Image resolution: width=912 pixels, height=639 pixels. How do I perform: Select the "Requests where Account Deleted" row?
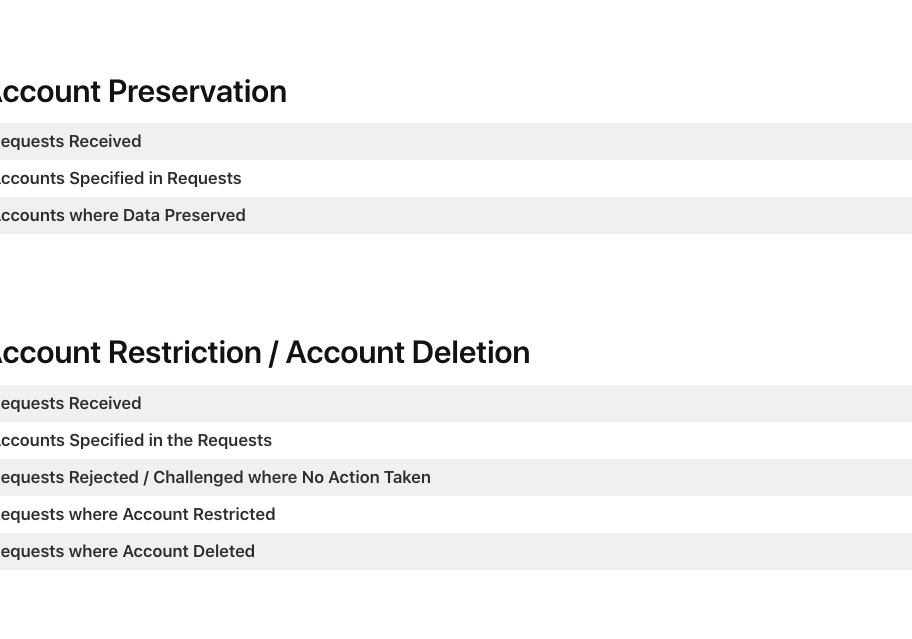pyautogui.click(x=126, y=552)
